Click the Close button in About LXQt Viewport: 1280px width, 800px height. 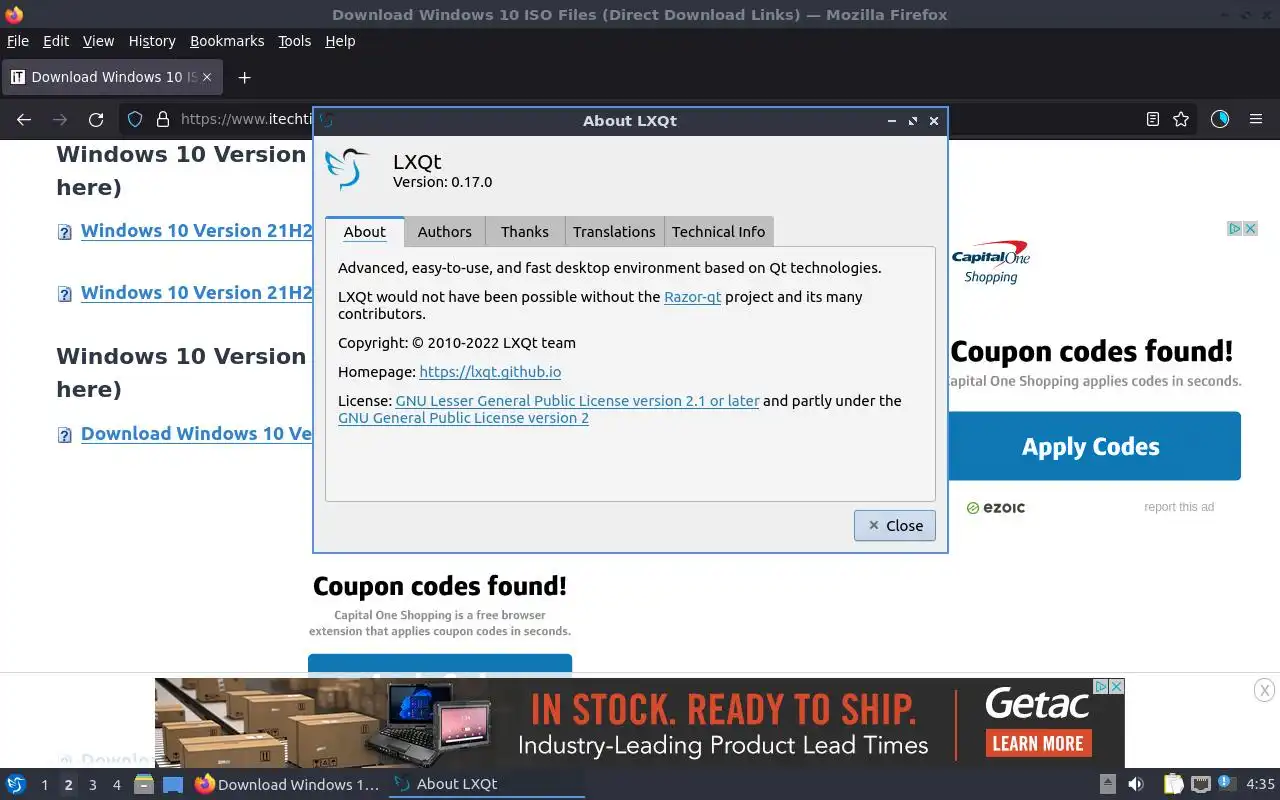pyautogui.click(x=895, y=525)
